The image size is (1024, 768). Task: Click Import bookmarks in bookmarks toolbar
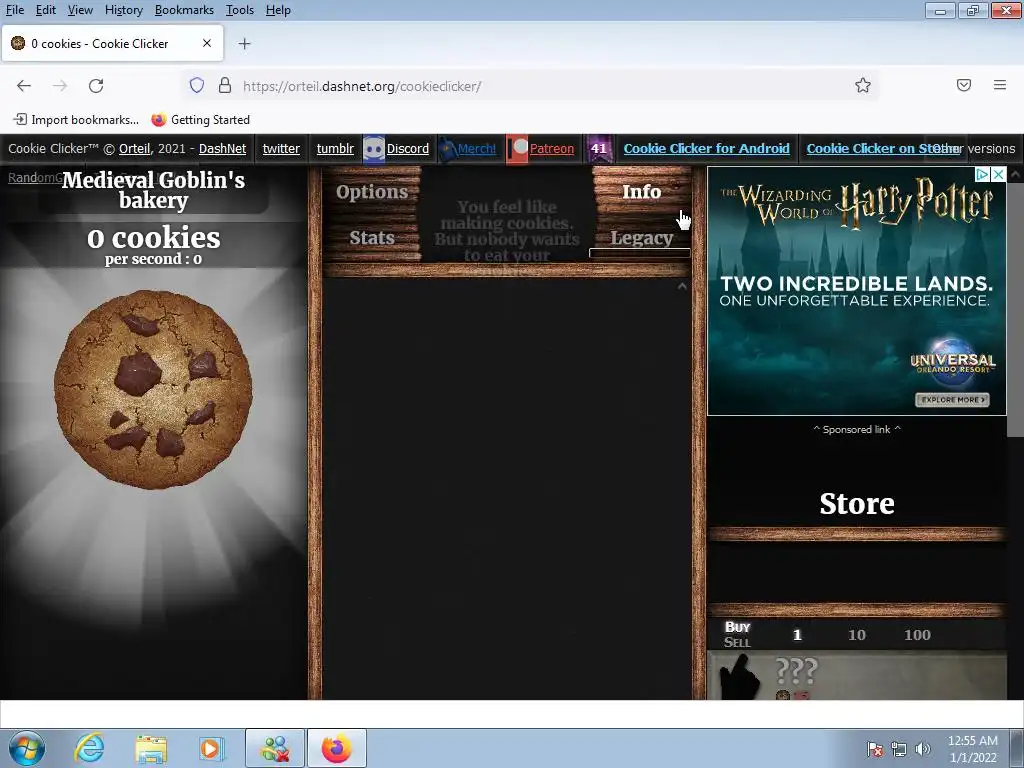[76, 120]
